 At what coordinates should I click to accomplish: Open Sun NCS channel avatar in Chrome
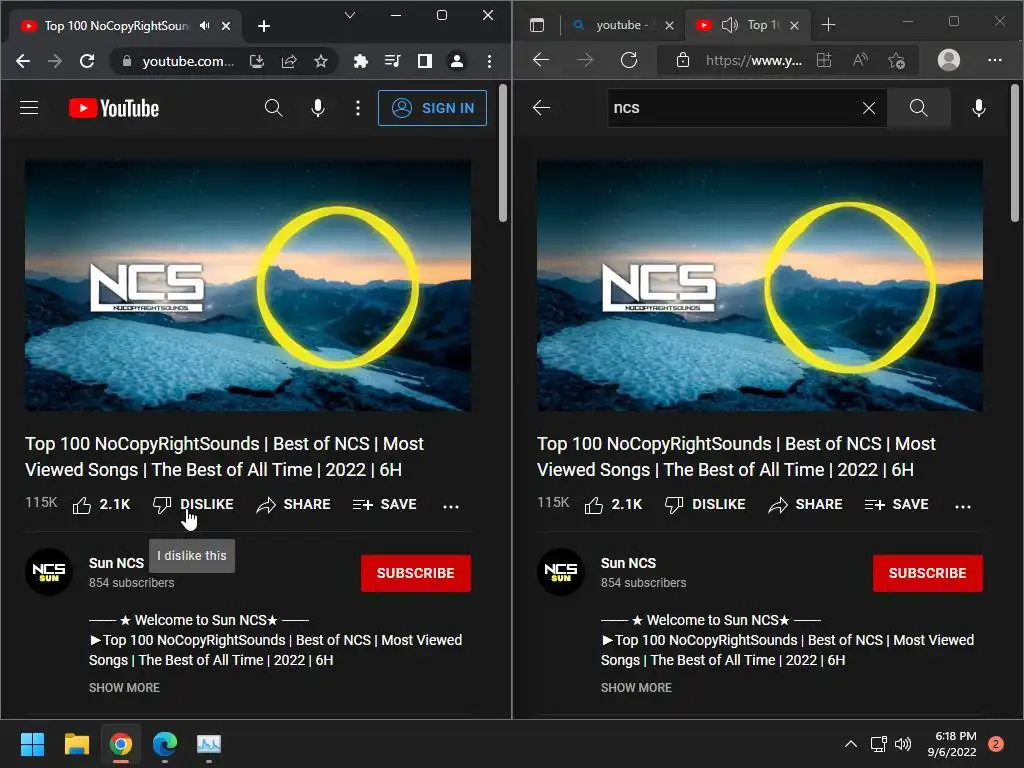coord(49,571)
